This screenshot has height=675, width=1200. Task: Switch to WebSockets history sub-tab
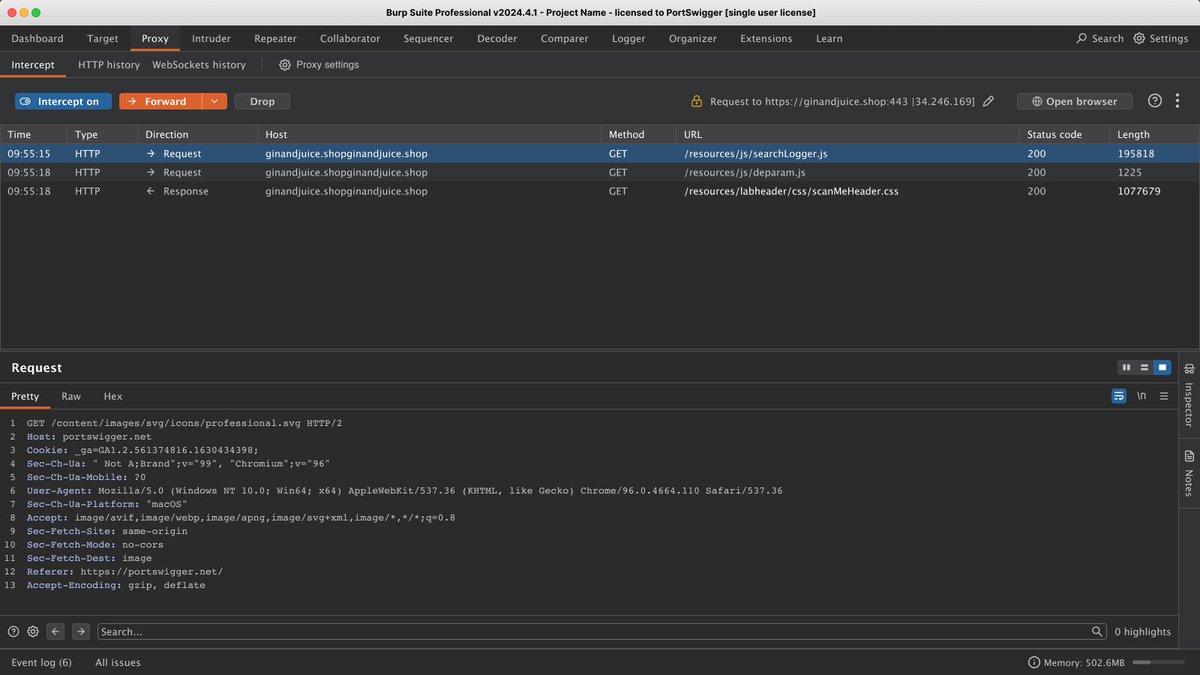(x=199, y=65)
